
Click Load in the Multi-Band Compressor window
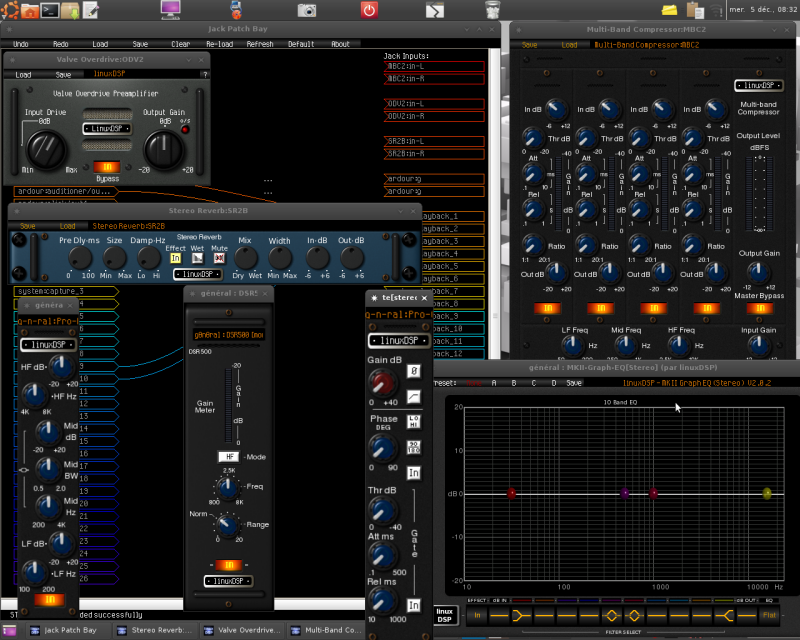coord(569,45)
